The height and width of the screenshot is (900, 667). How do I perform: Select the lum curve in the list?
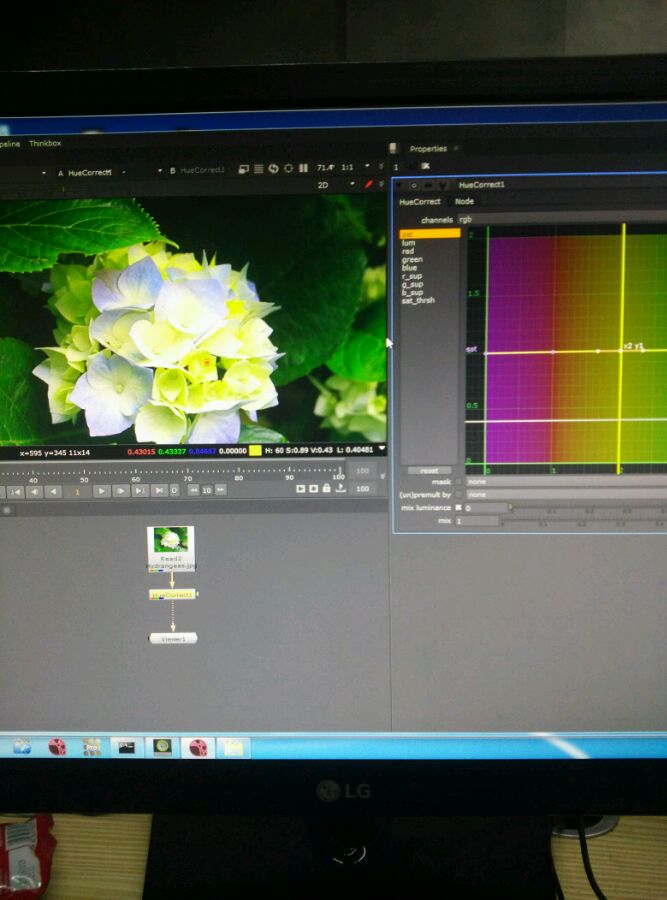(409, 243)
